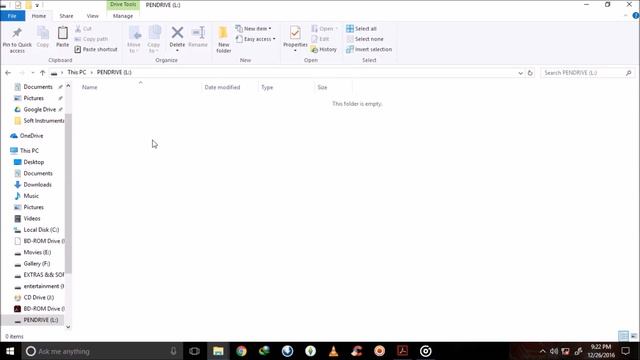Click the Copy ribbon icon
Viewport: 640px width, 360px height.
click(x=42, y=33)
